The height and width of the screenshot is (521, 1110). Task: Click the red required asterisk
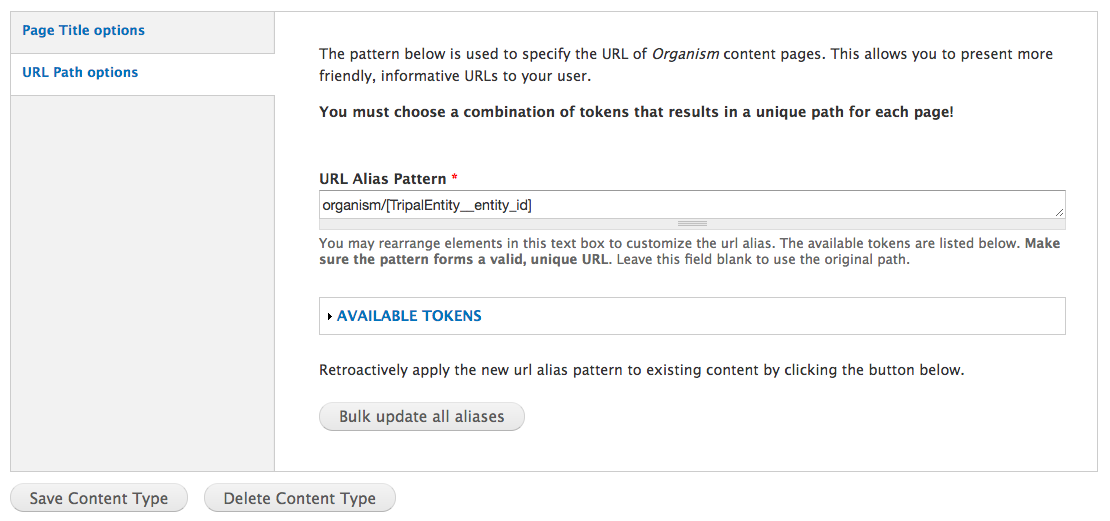pos(455,179)
